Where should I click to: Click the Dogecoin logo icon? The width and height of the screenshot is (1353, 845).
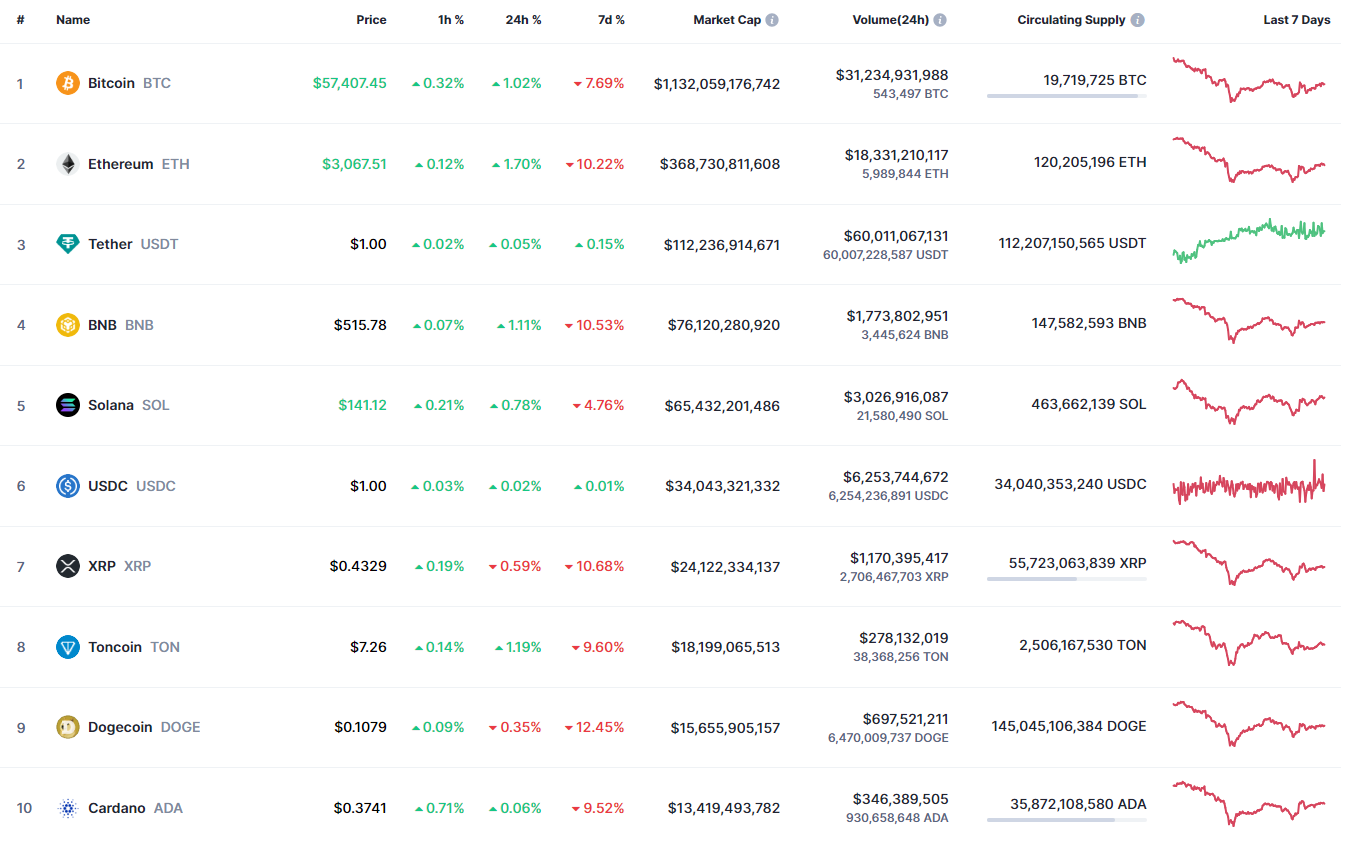coord(68,727)
